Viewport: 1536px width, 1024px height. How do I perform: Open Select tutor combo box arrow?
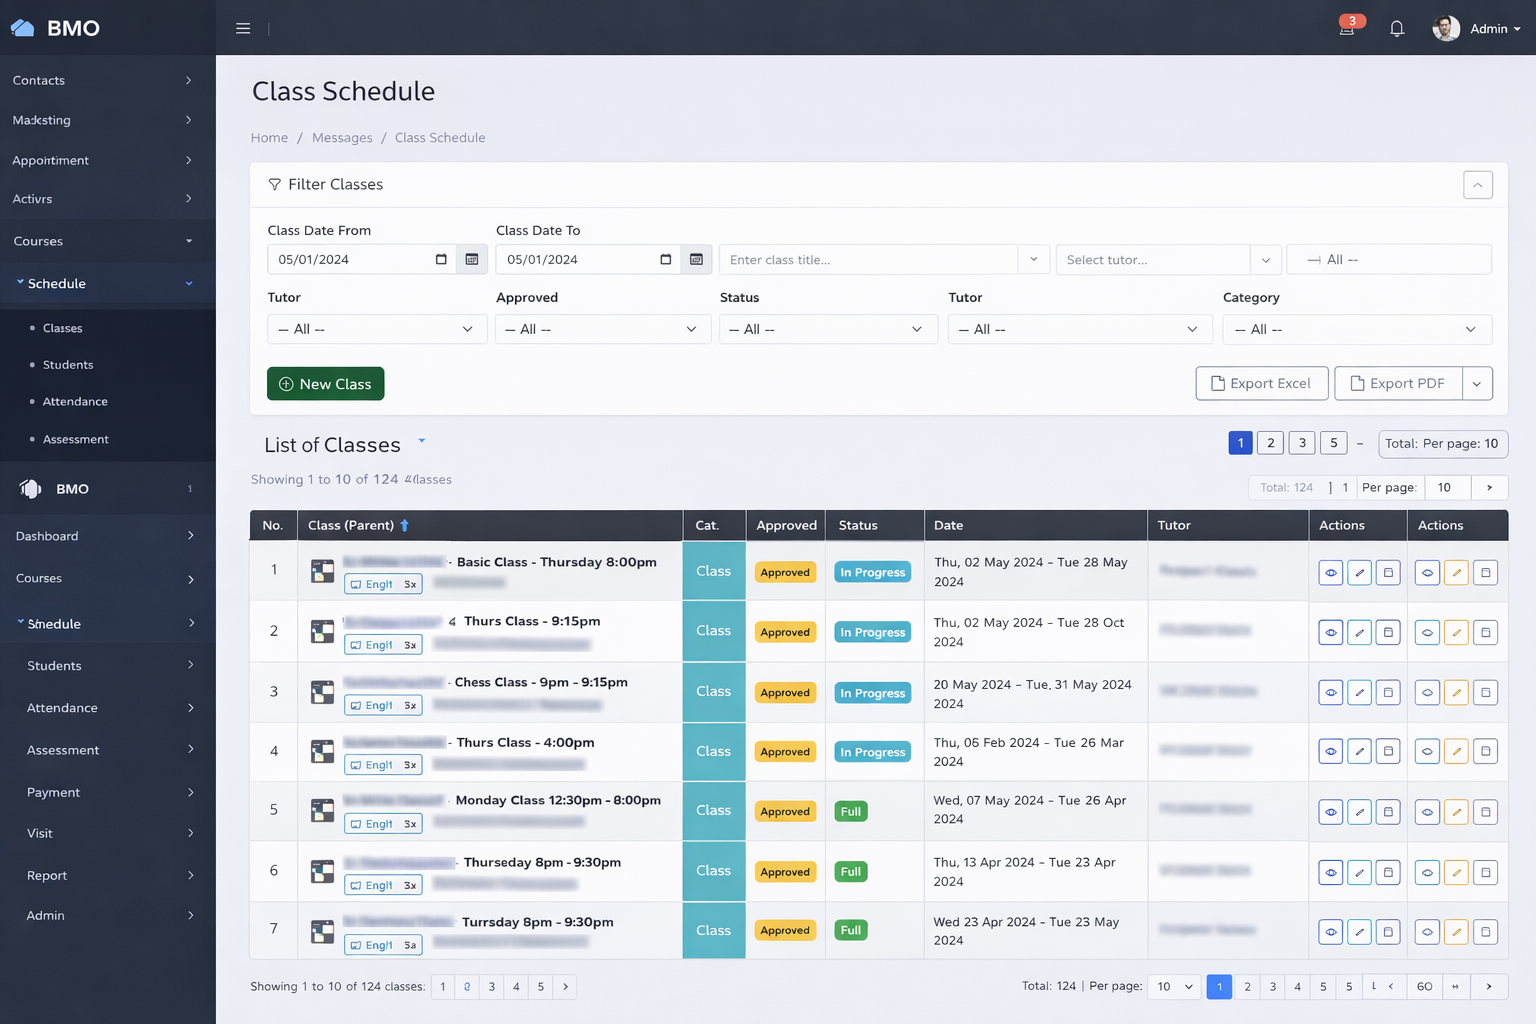pyautogui.click(x=1265, y=259)
